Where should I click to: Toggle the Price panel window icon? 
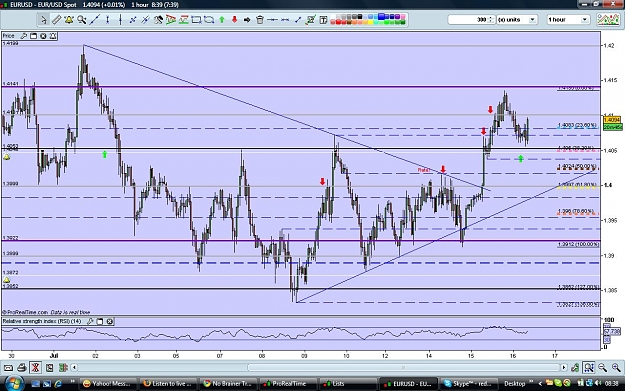click(x=33, y=36)
